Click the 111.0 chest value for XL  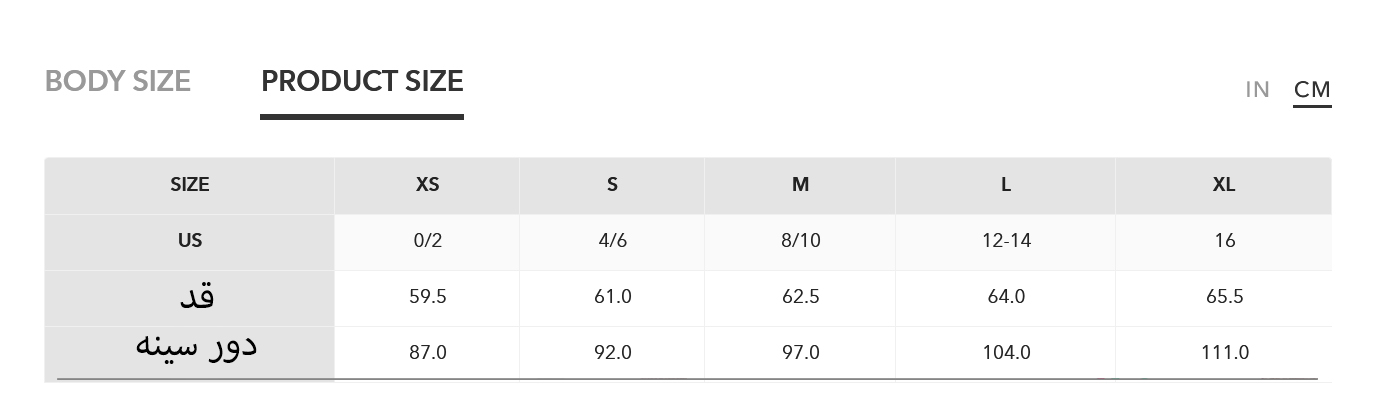1224,353
